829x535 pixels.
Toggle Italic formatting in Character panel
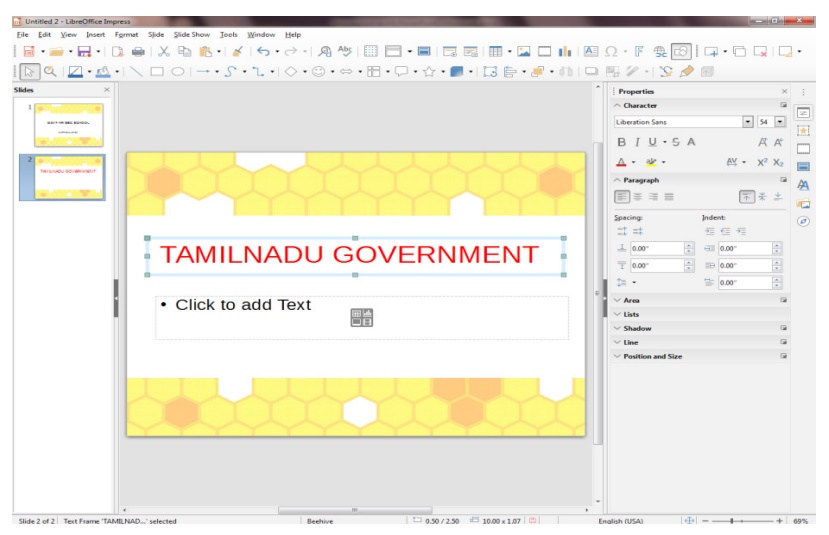(635, 142)
